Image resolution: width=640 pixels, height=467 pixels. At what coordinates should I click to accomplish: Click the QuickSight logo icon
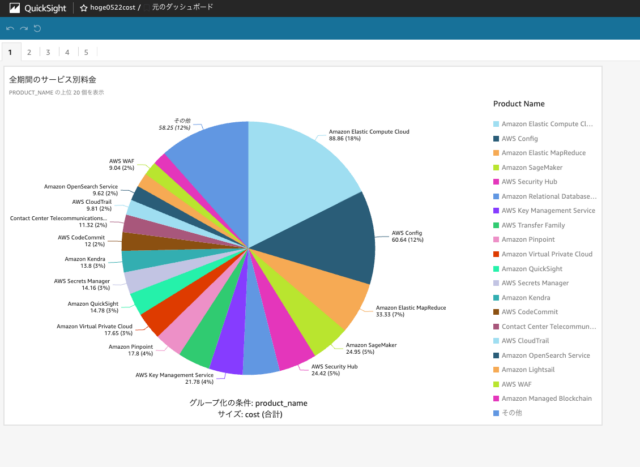14,8
